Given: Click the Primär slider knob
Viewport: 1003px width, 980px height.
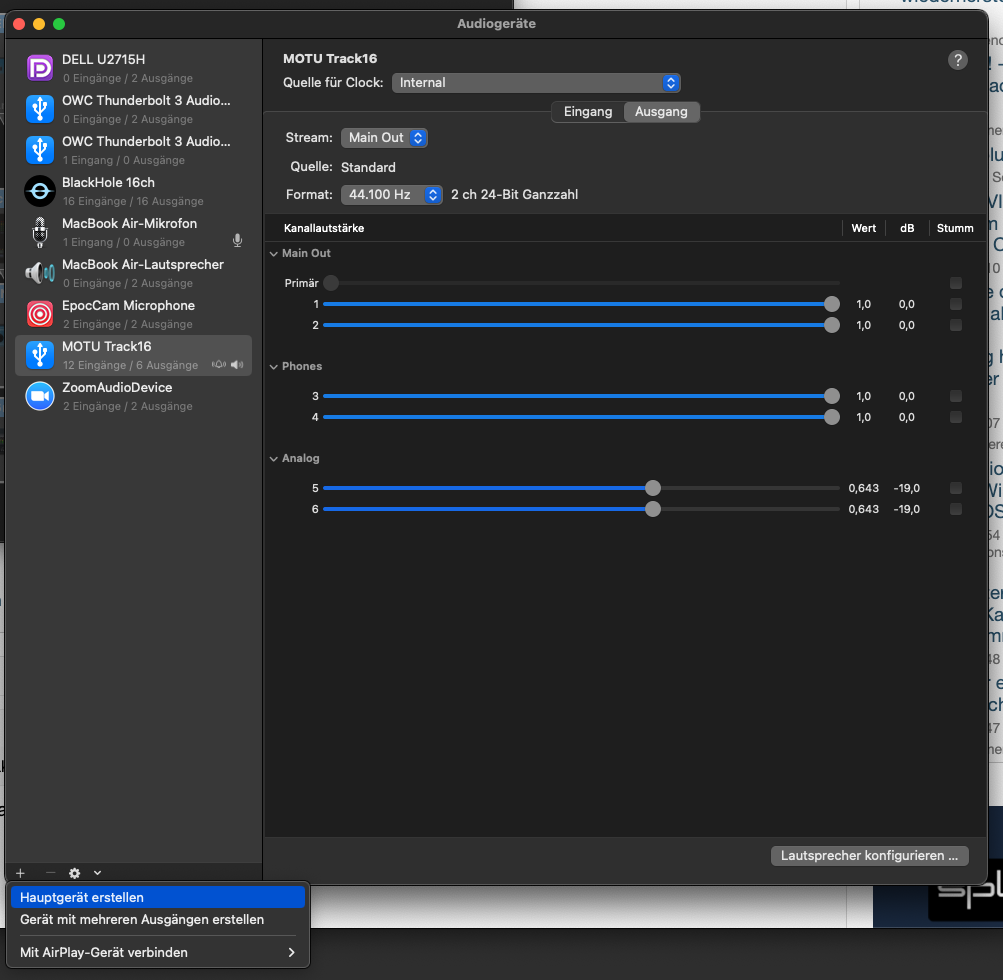Looking at the screenshot, I should 331,283.
